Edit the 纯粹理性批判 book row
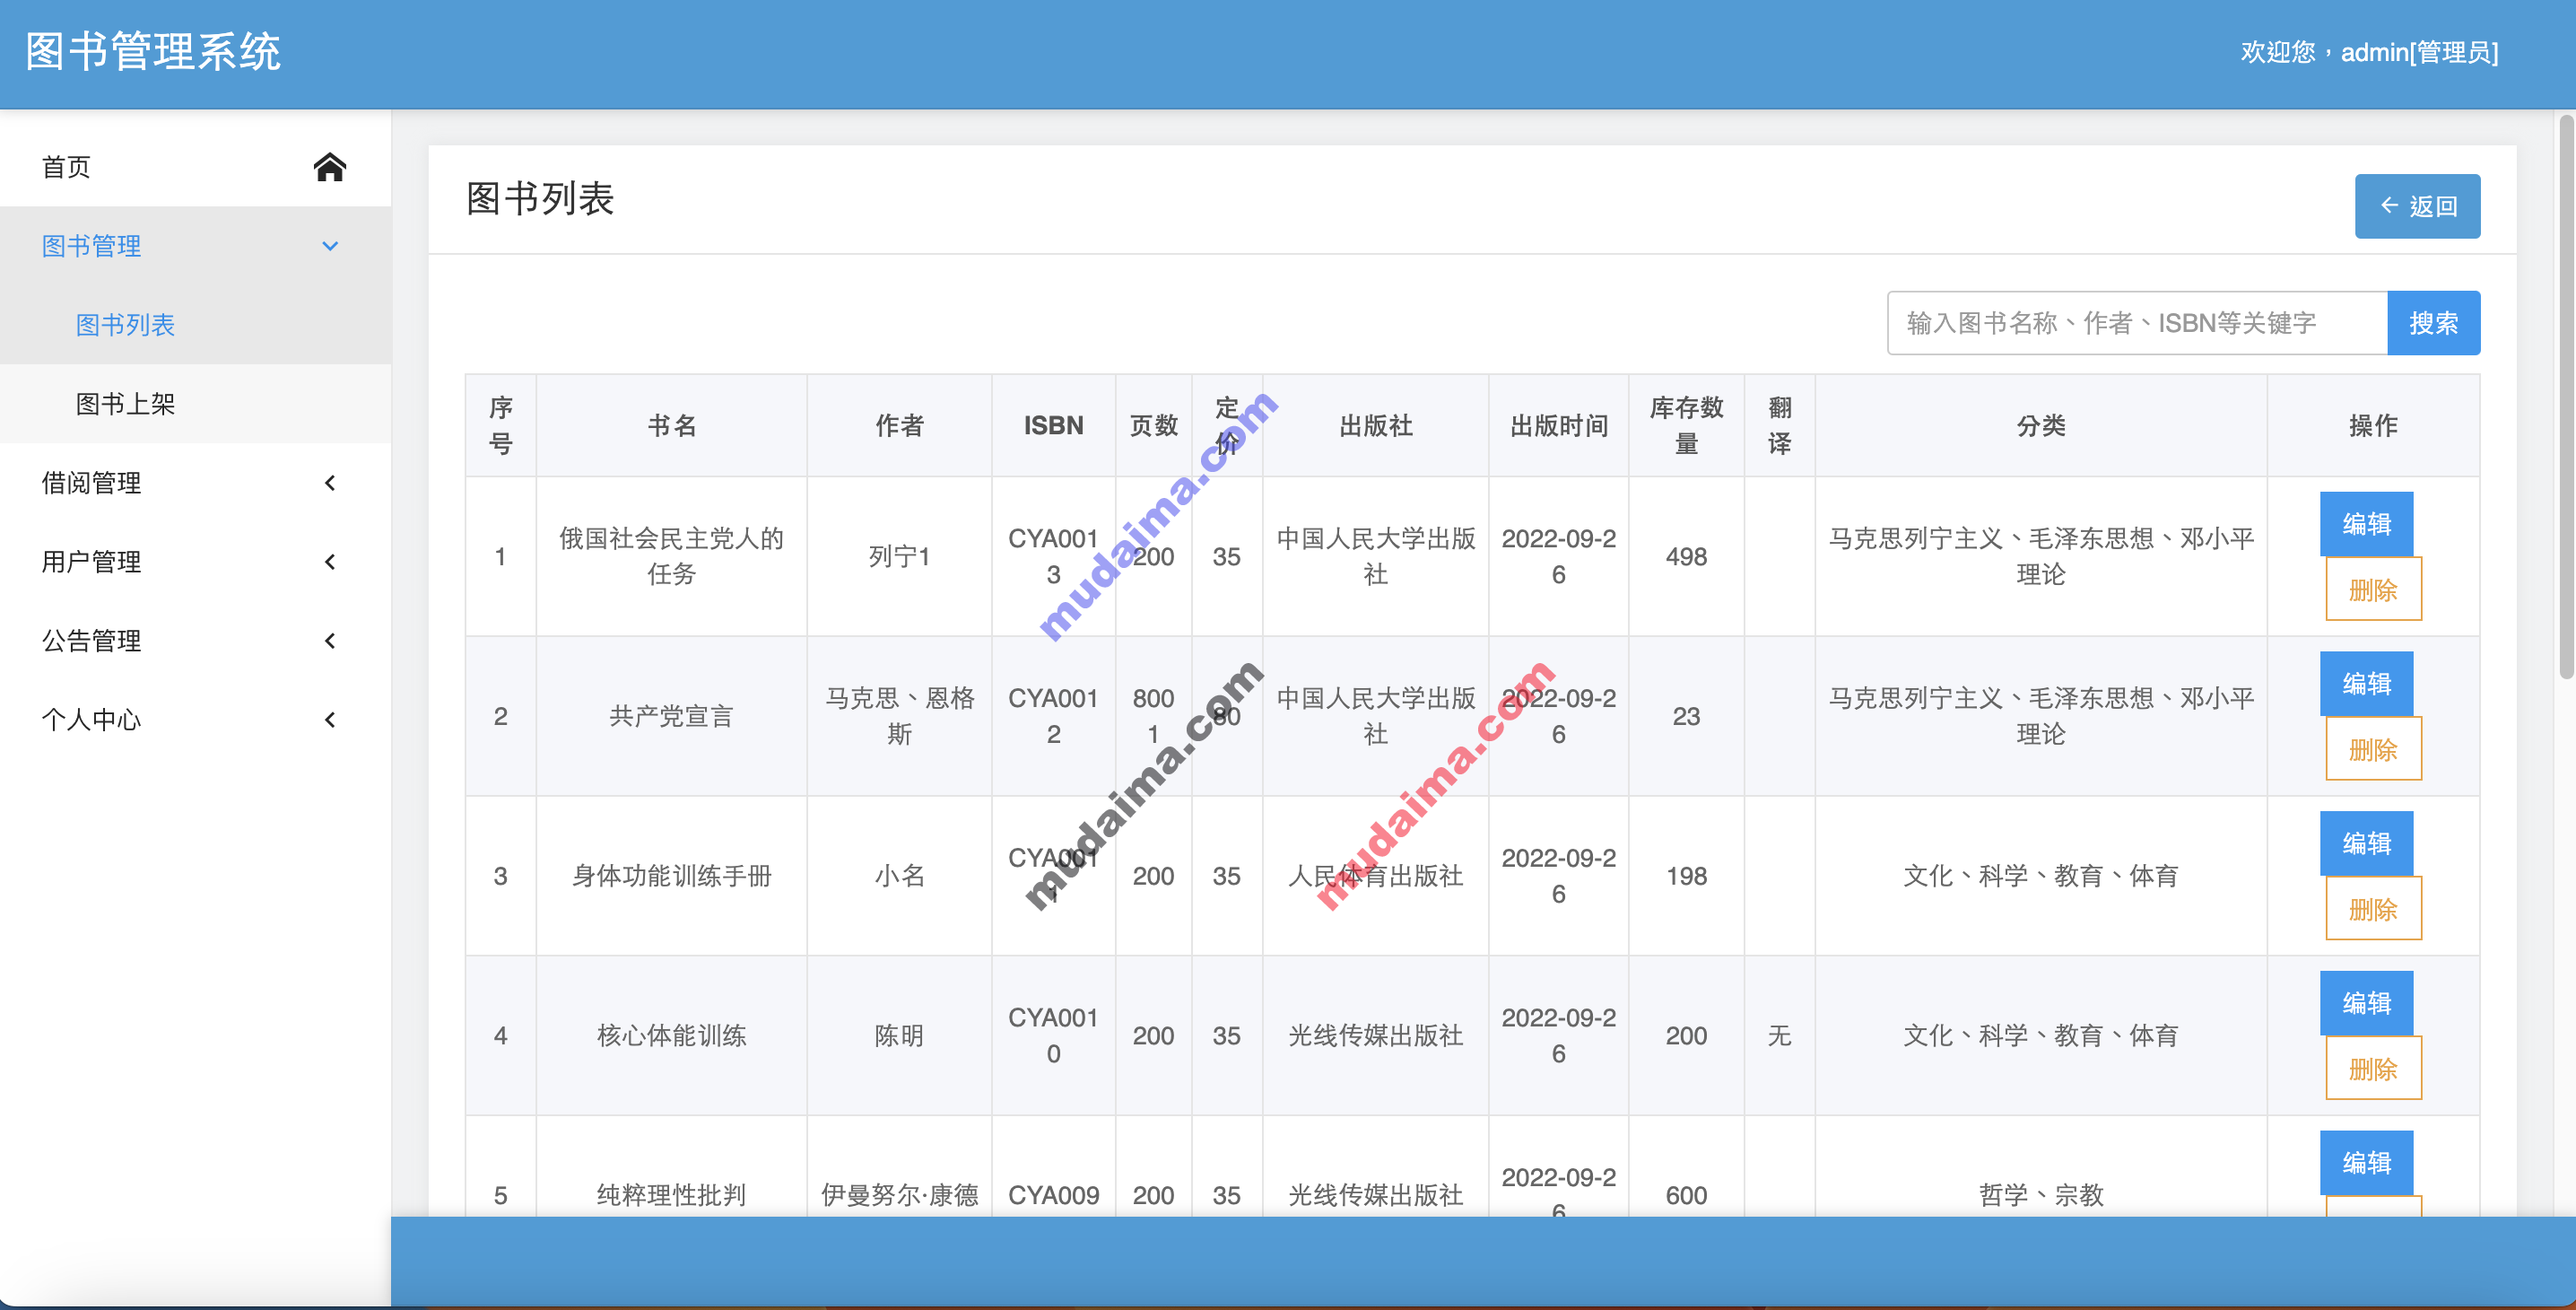 (x=2366, y=1163)
